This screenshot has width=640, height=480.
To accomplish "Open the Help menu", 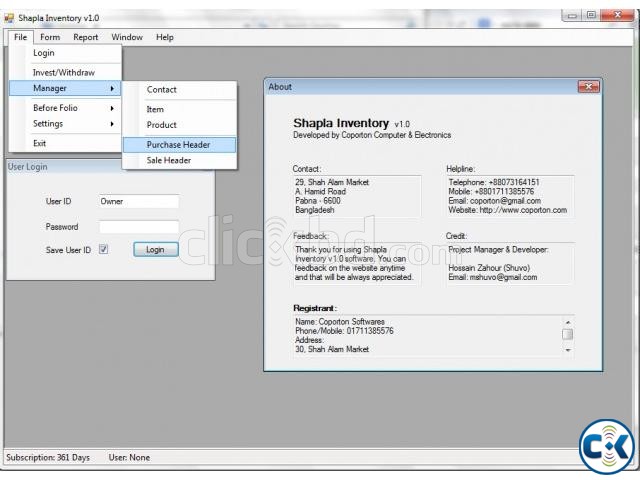I will click(165, 37).
